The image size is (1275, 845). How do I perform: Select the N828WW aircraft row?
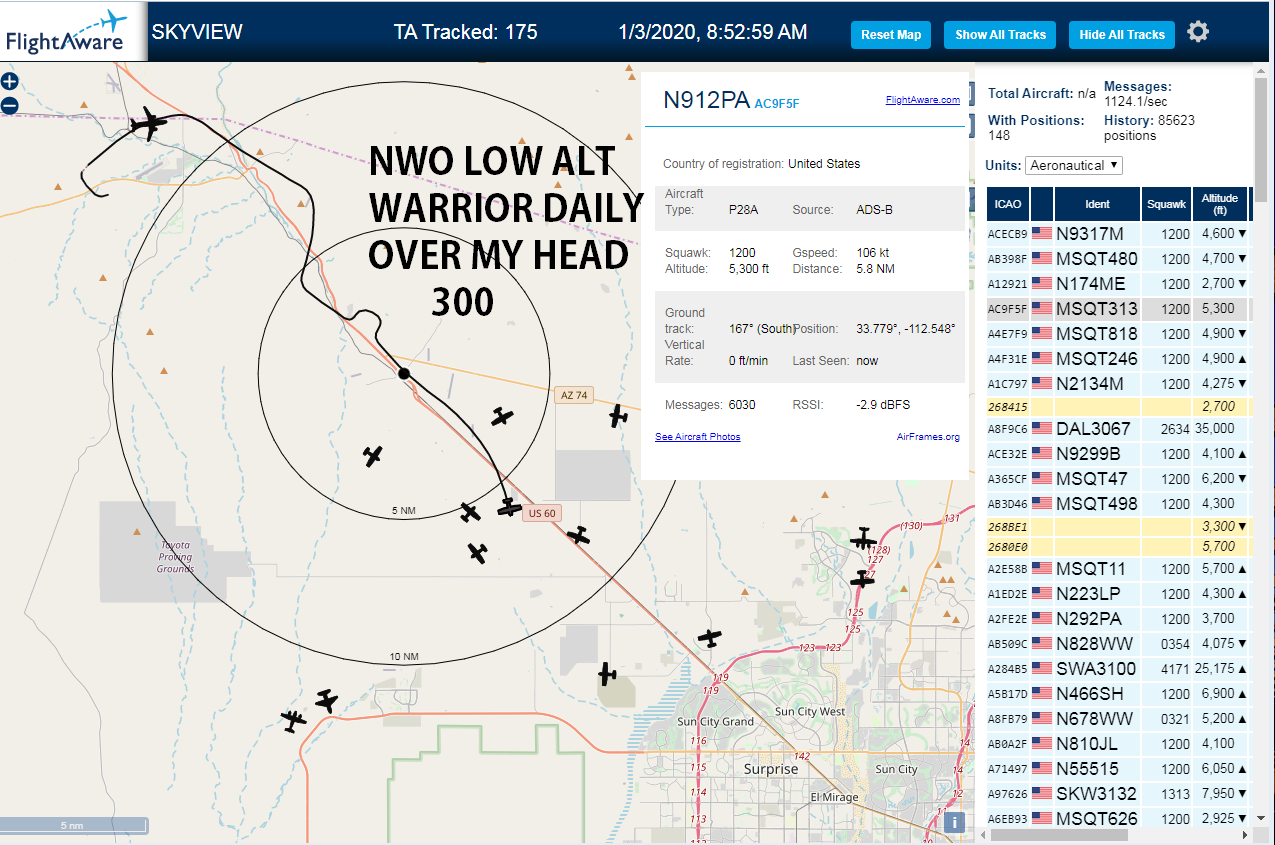coord(1118,644)
